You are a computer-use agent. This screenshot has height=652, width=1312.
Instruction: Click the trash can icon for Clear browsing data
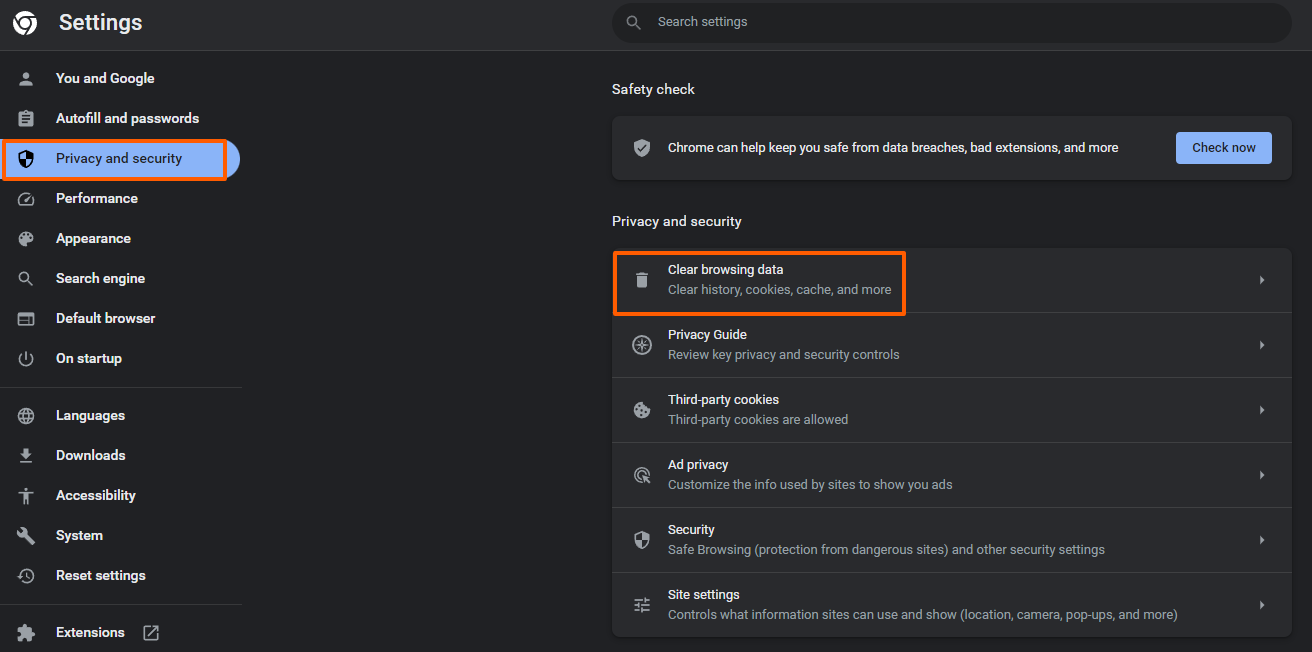pos(642,280)
